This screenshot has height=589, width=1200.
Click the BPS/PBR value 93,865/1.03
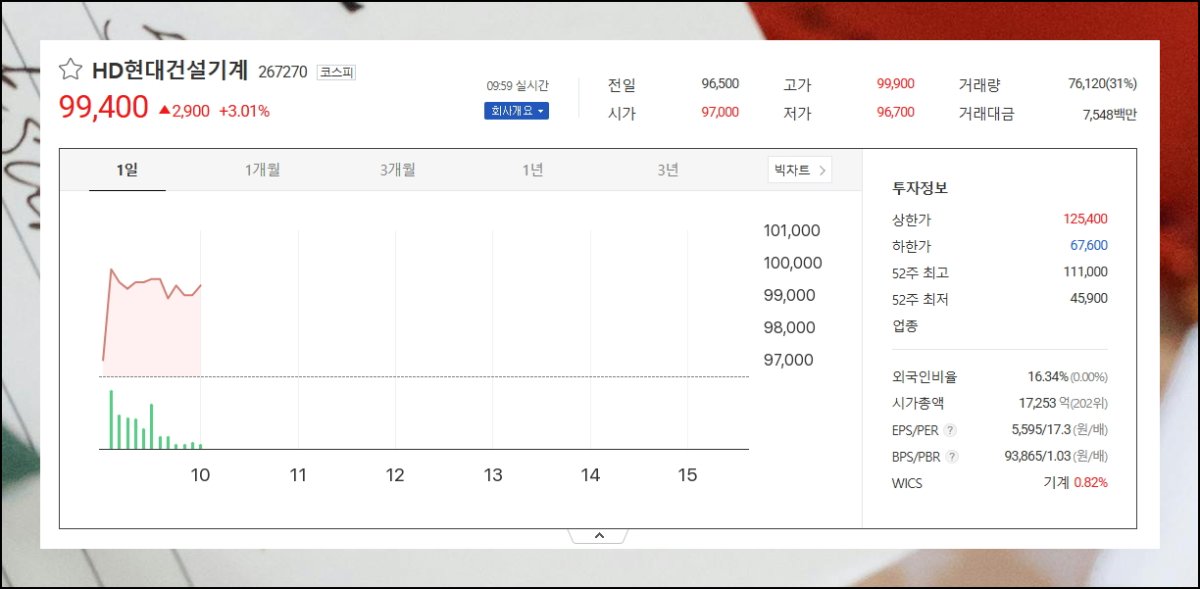[x=1038, y=456]
